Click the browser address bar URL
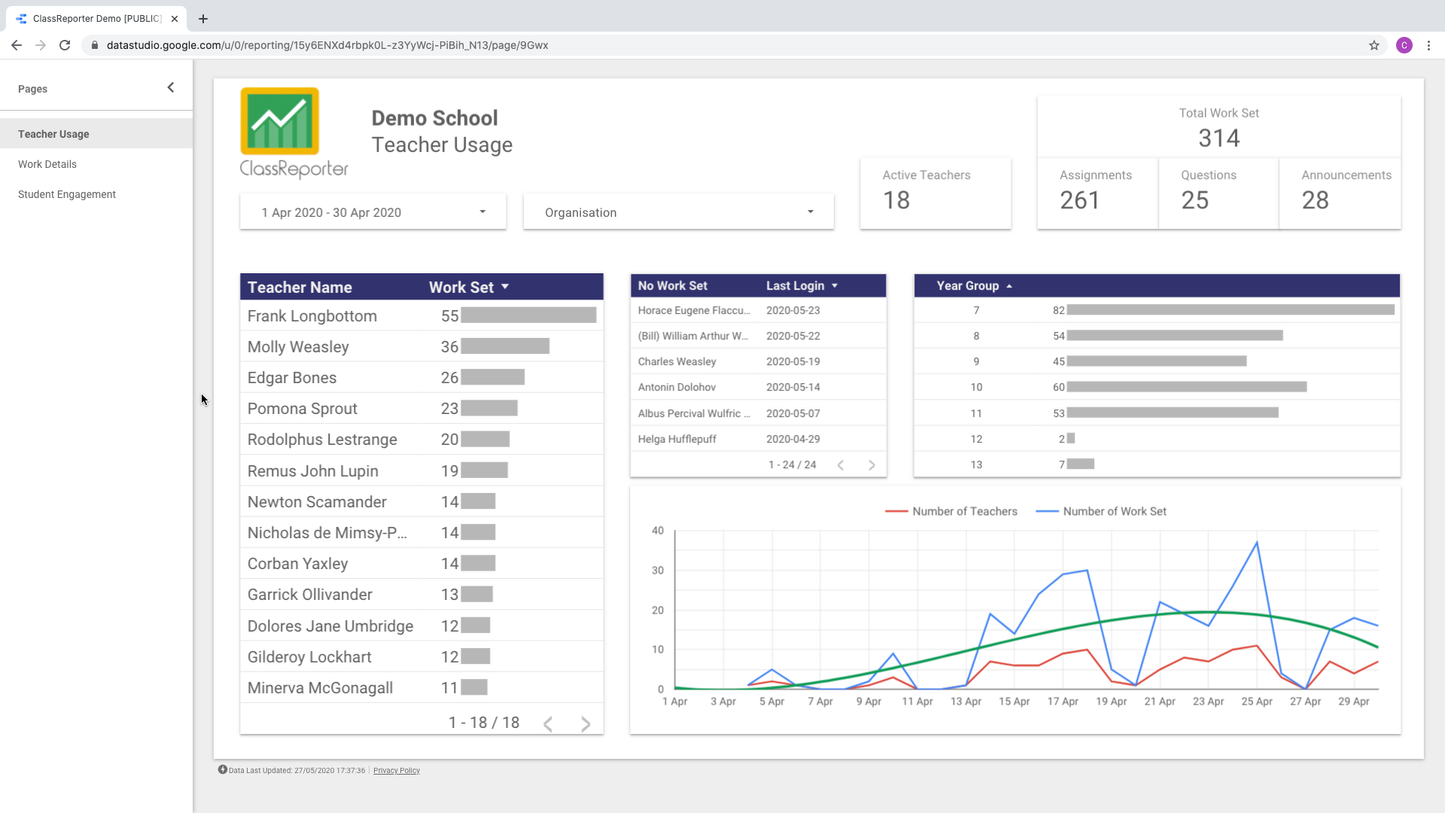 [x=327, y=45]
